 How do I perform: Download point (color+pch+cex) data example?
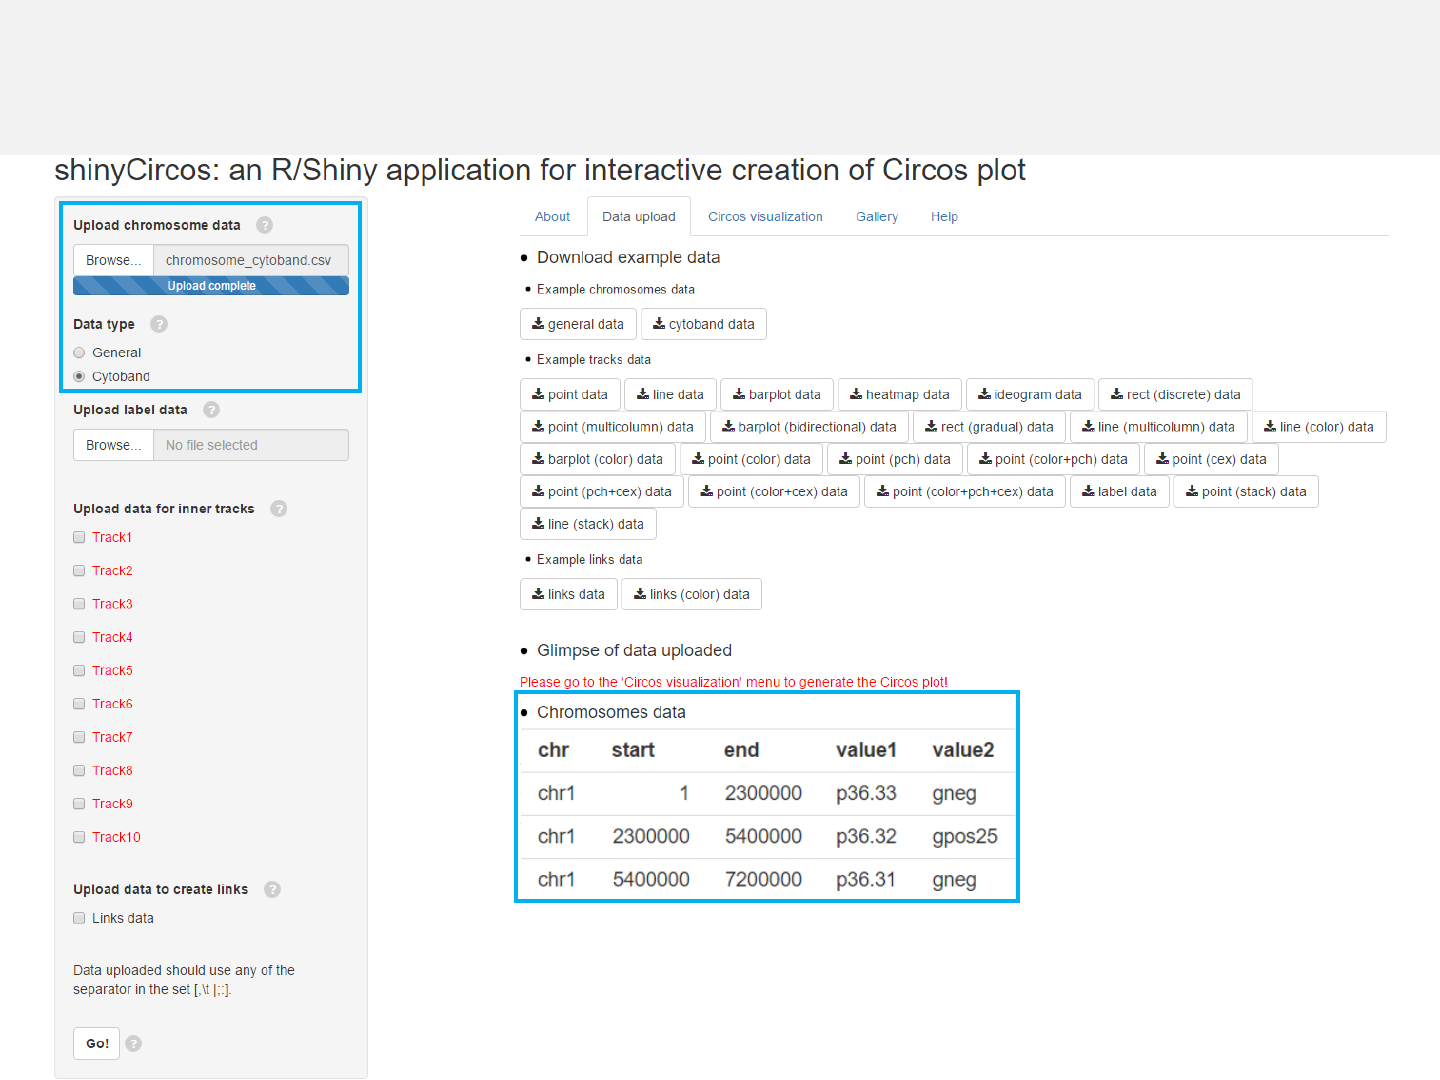[966, 491]
